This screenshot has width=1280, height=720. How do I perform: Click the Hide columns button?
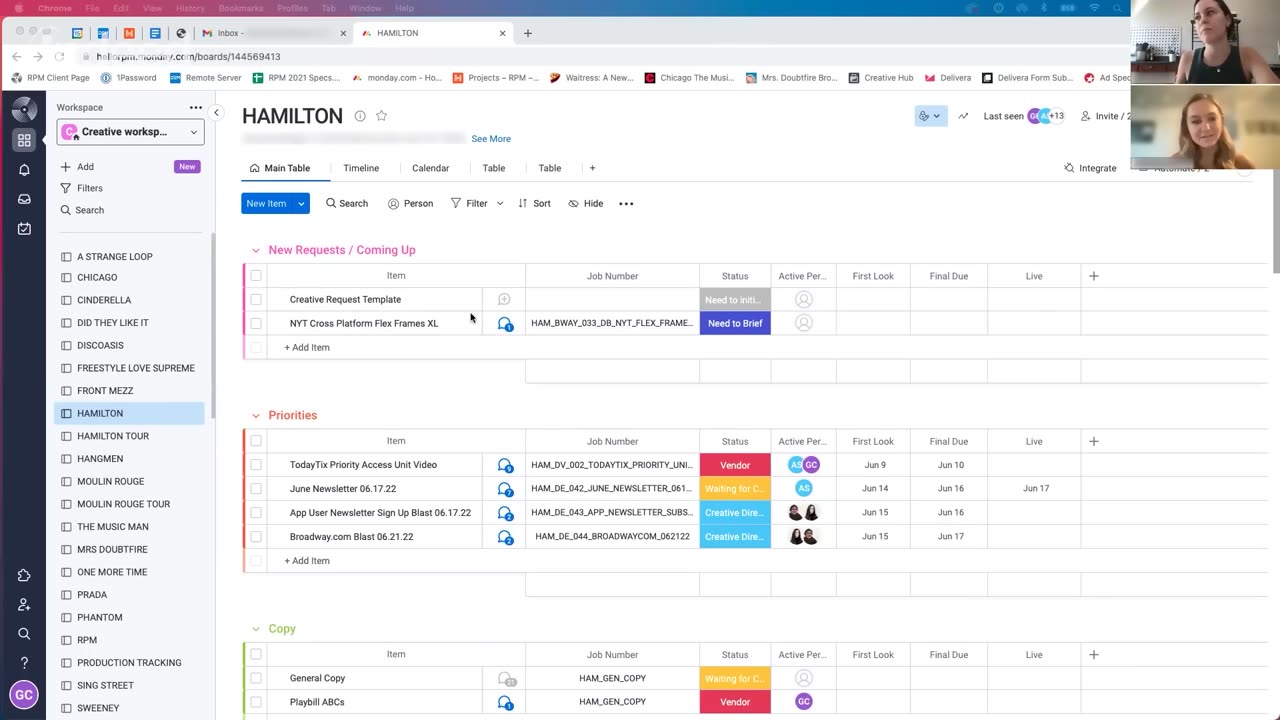coord(586,203)
